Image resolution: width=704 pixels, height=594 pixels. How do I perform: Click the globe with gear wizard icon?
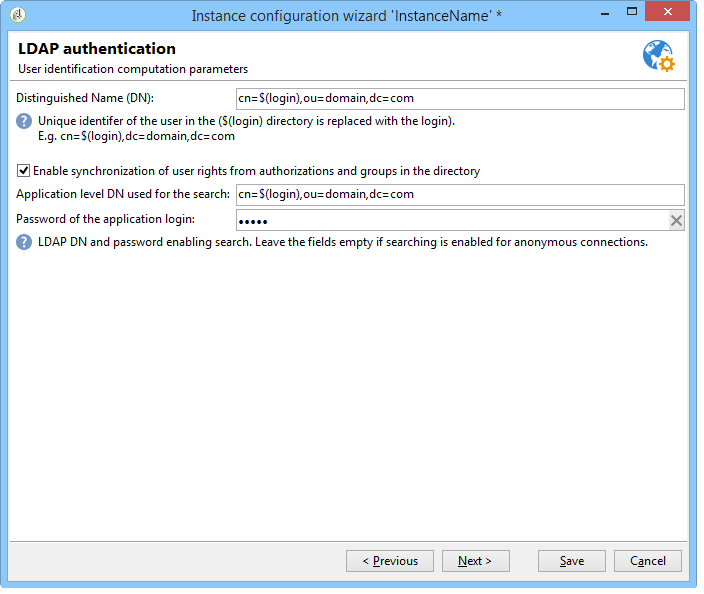point(659,56)
